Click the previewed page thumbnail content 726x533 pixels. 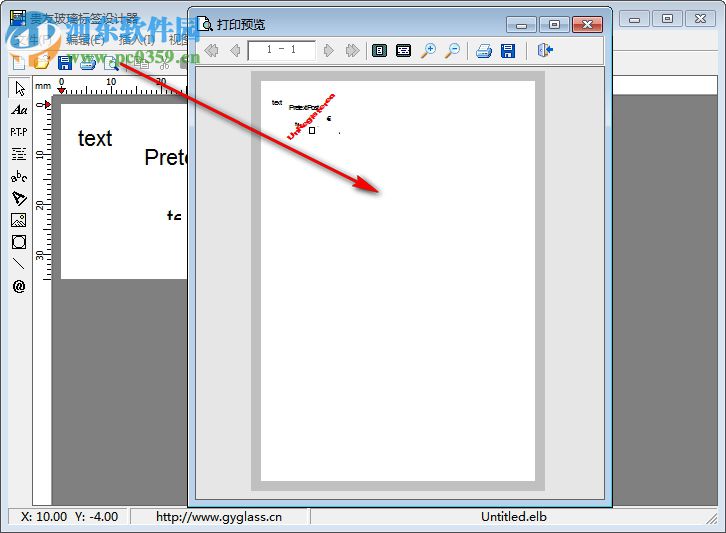[x=398, y=281]
